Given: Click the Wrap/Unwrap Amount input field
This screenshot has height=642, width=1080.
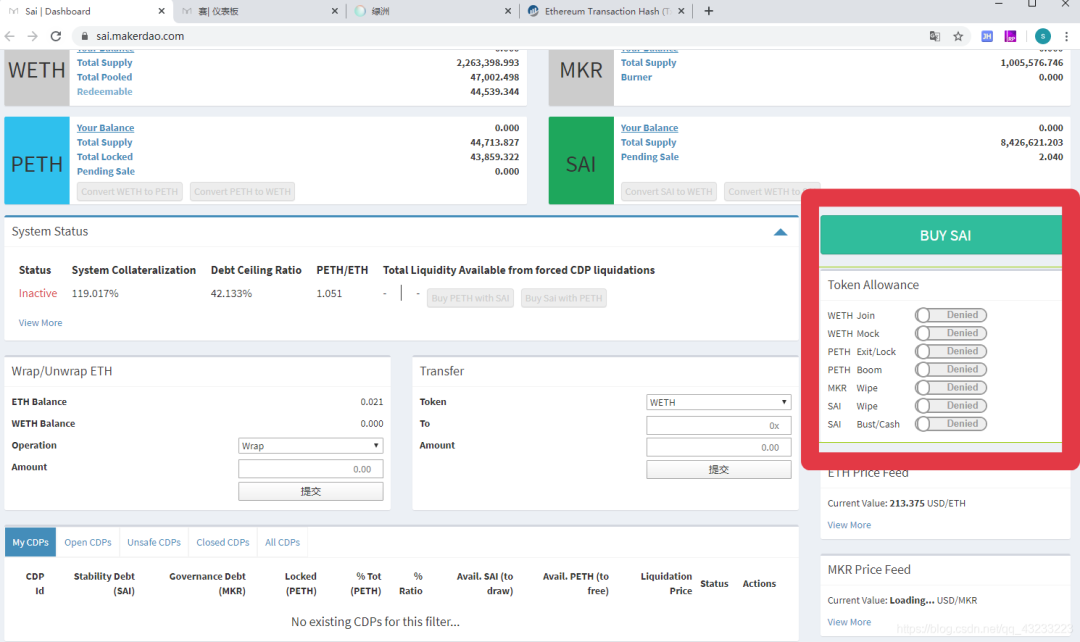Looking at the screenshot, I should coord(311,468).
